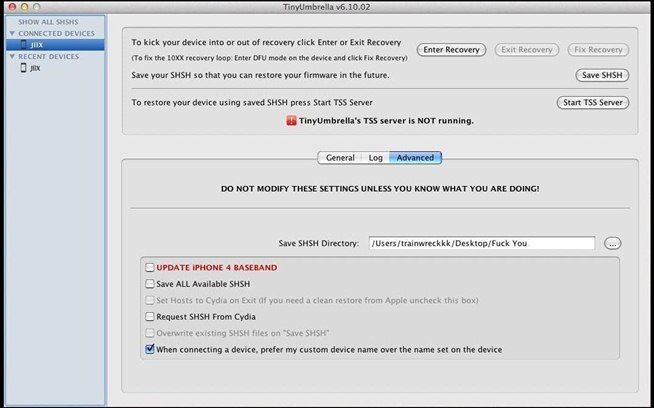Click the Save SHSH Directory label

pyautogui.click(x=319, y=243)
